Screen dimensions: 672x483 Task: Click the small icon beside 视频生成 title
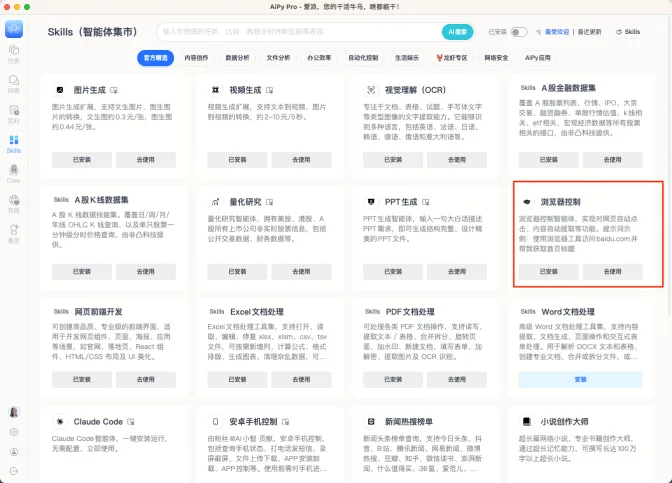click(269, 90)
